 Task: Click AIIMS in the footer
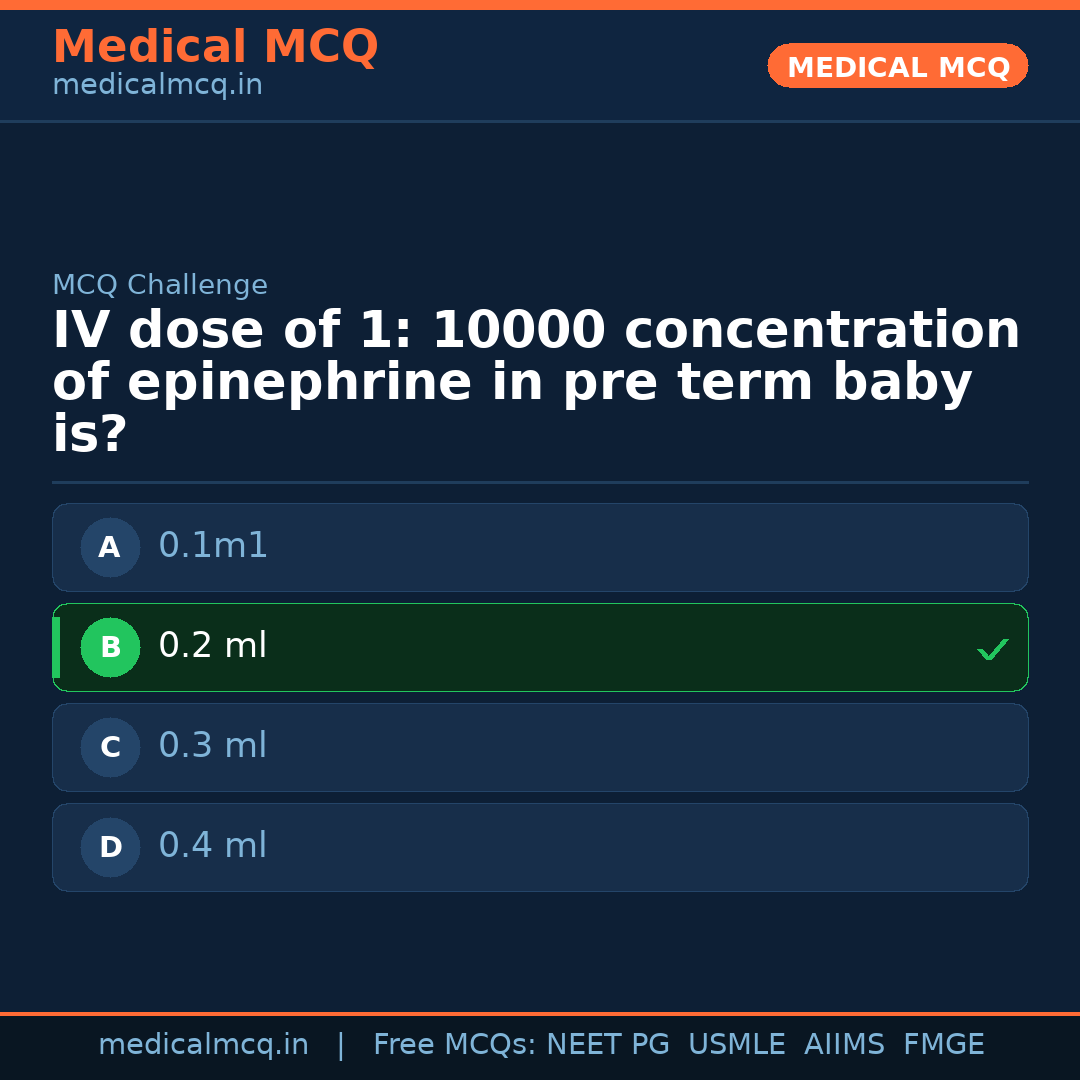click(x=844, y=1045)
